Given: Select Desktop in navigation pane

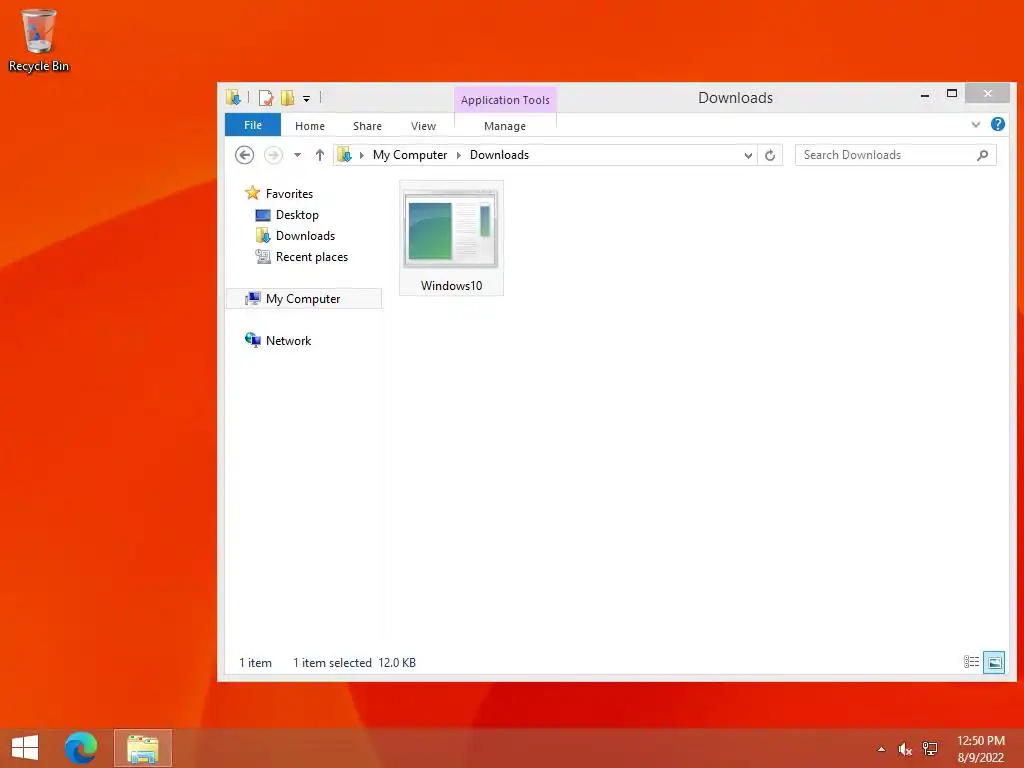Looking at the screenshot, I should click(x=297, y=215).
